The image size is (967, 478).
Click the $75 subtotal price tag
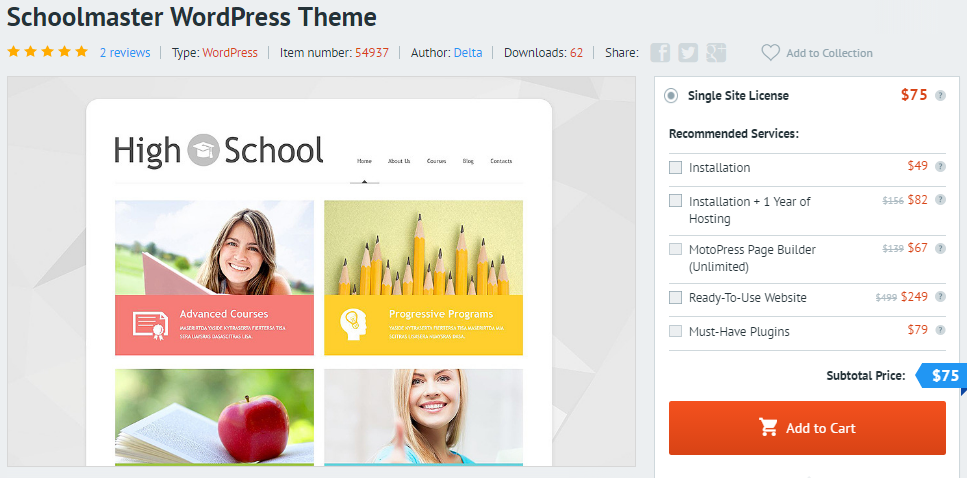click(x=941, y=376)
